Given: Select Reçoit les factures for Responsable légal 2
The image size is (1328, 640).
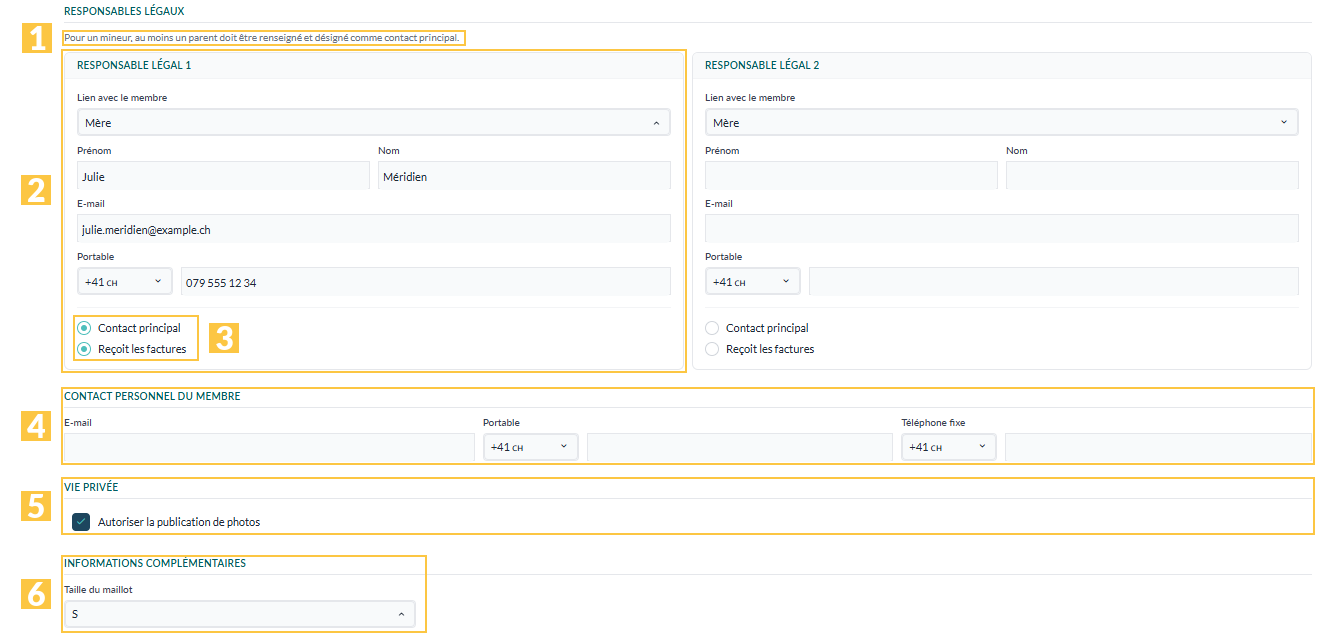Looking at the screenshot, I should [x=712, y=349].
